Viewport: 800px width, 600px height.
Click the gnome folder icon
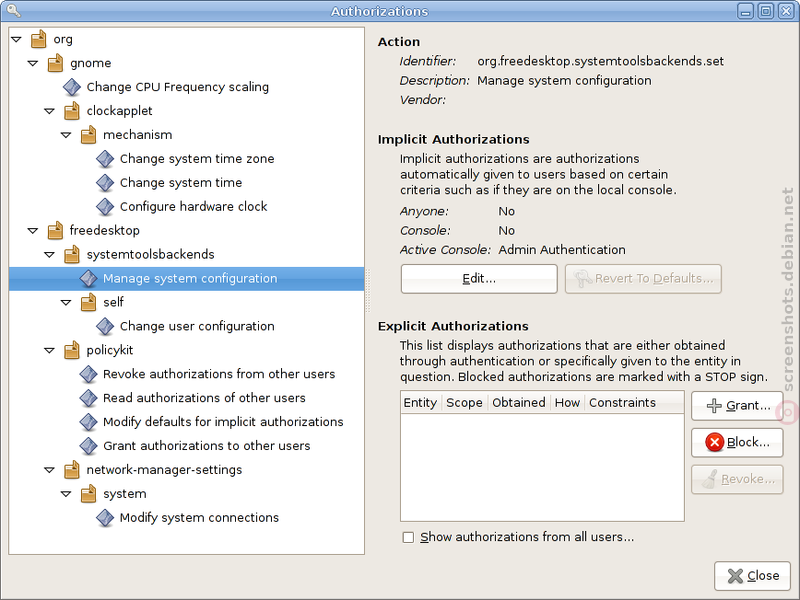click(55, 63)
